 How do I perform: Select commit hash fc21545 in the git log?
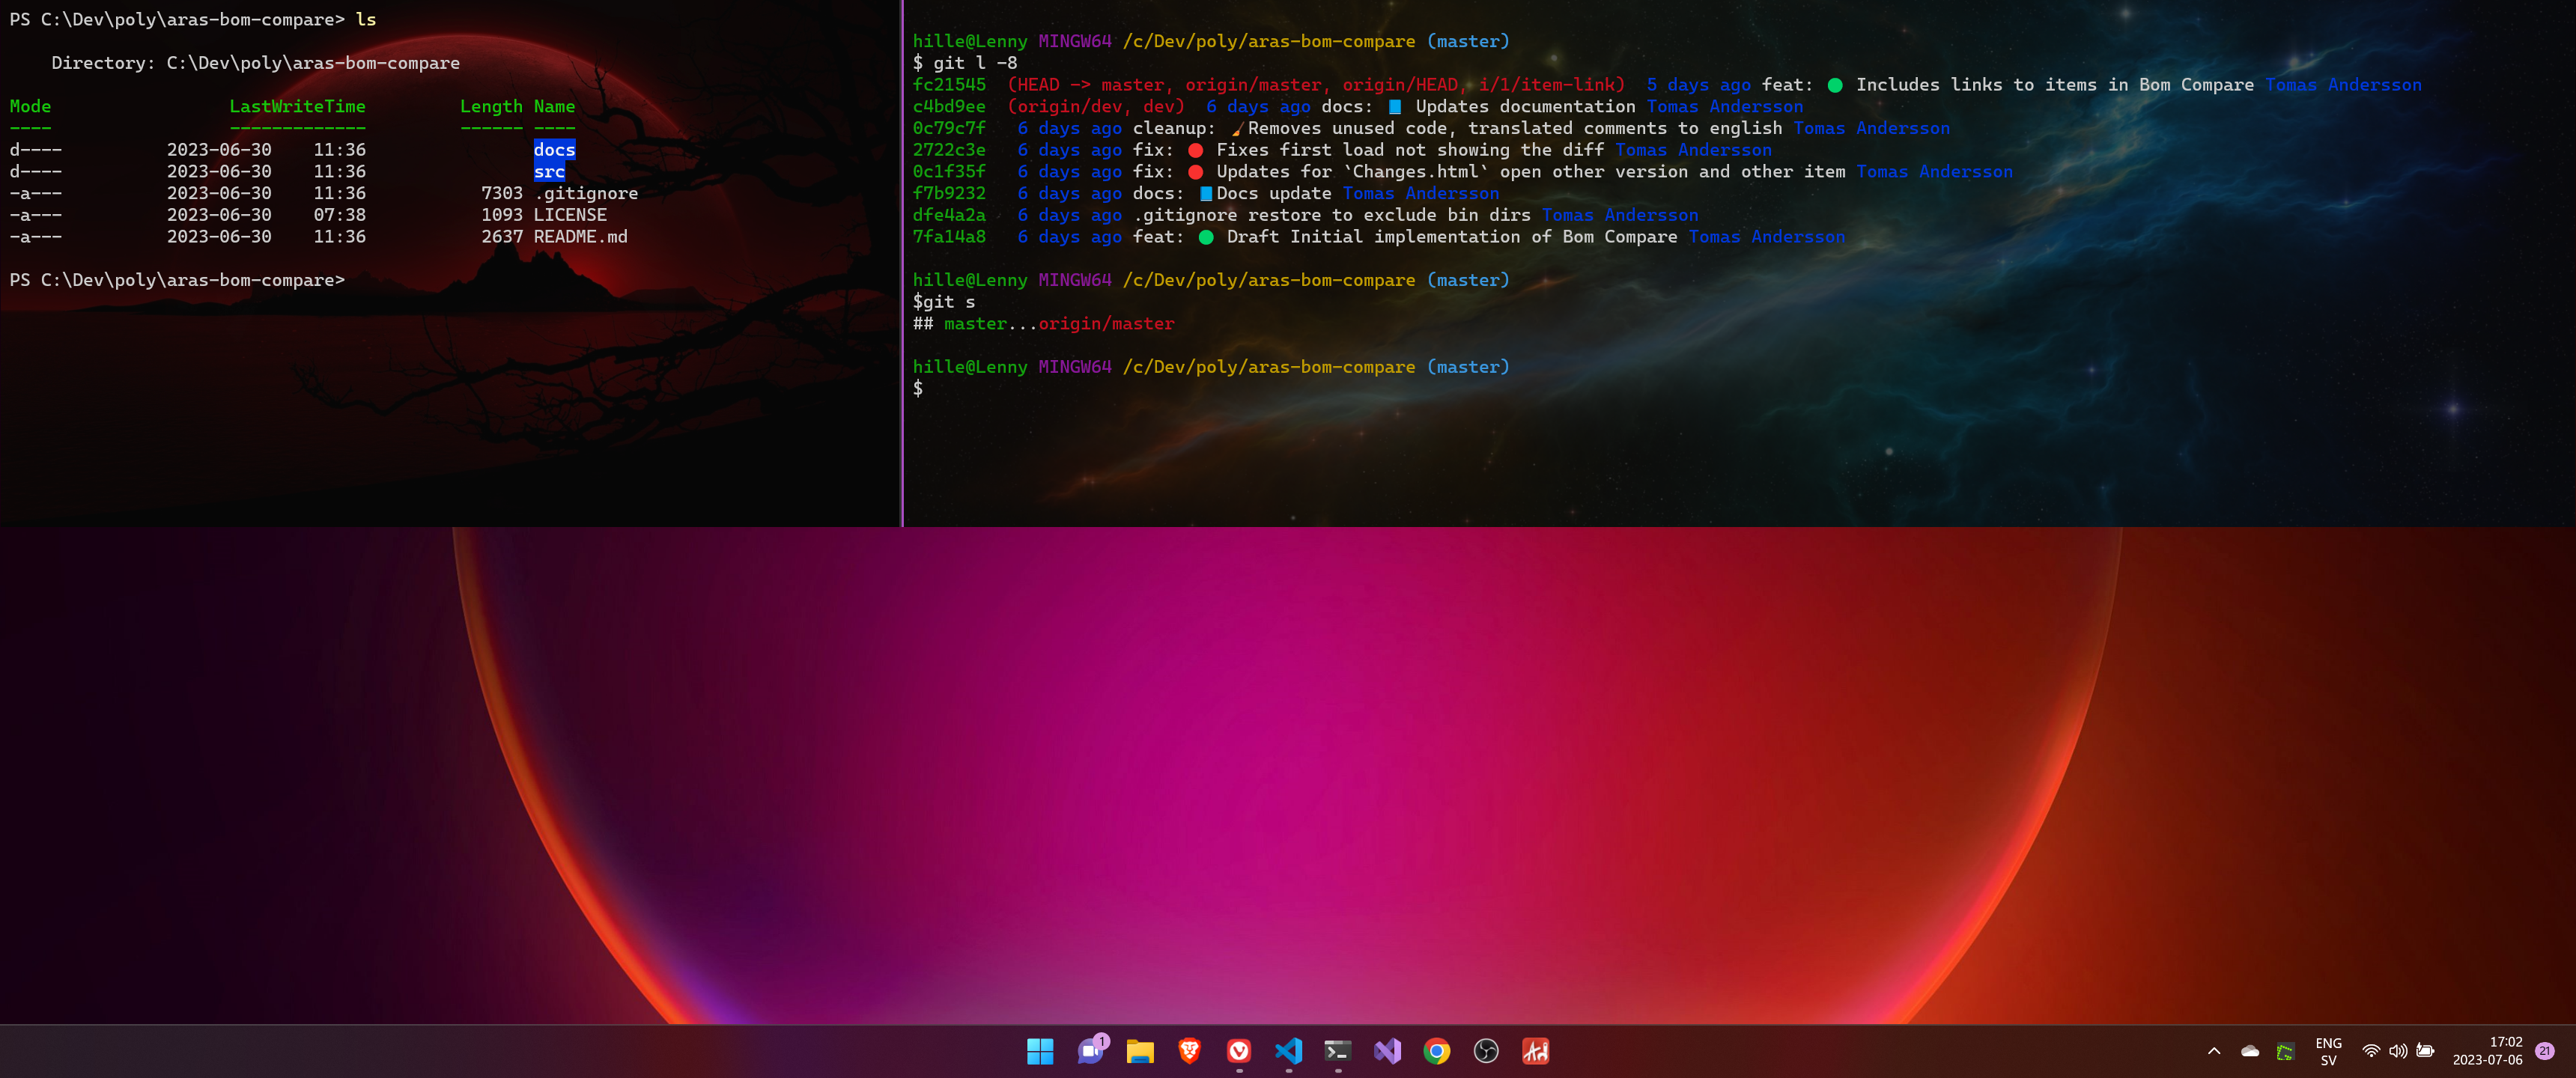click(949, 84)
